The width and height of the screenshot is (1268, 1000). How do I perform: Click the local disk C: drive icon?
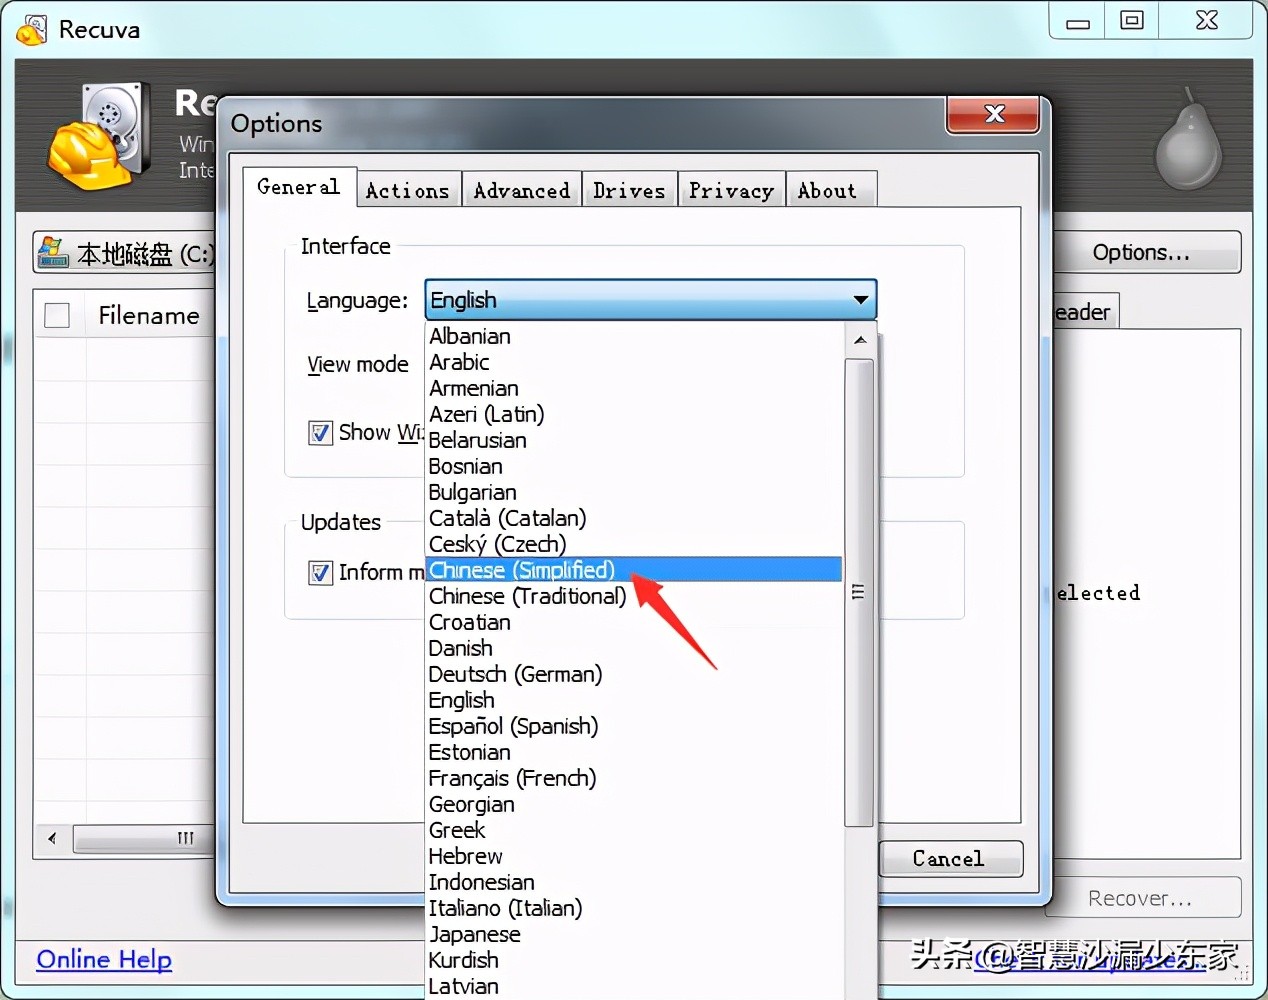coord(52,253)
